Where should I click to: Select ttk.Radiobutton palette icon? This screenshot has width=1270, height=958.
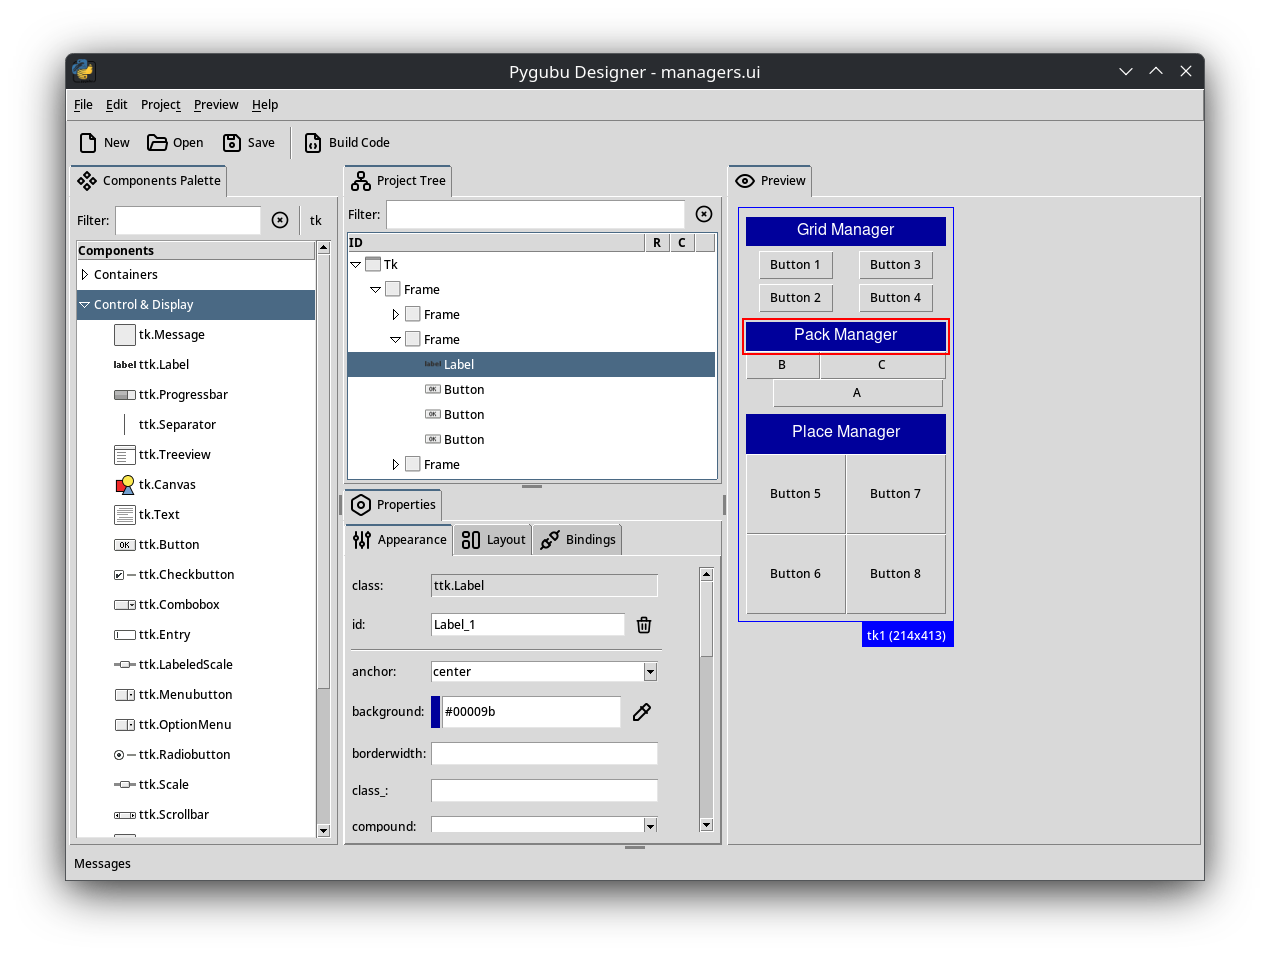[x=125, y=755]
